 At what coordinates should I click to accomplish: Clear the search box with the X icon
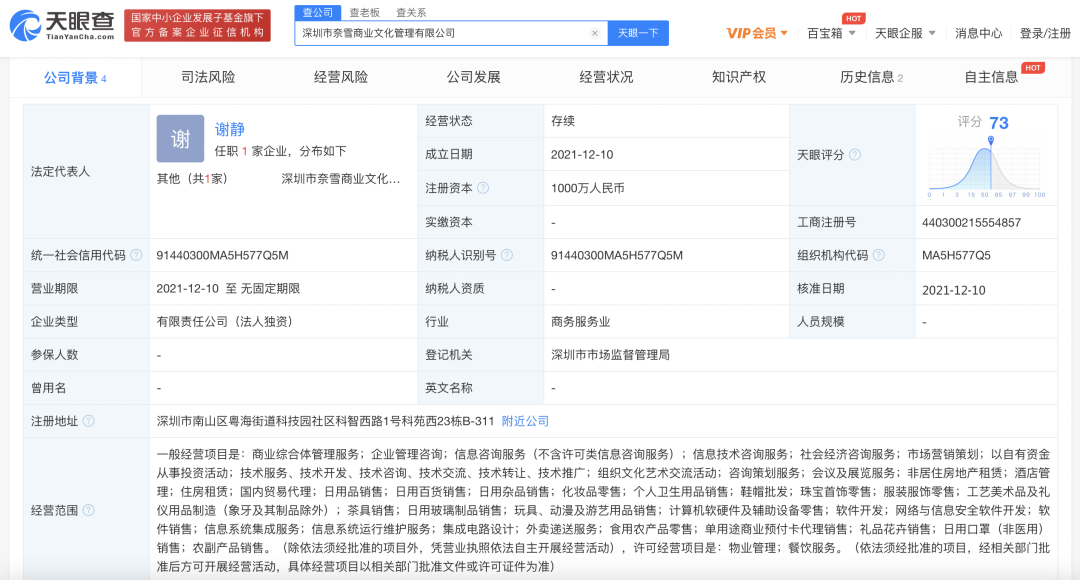coord(595,33)
